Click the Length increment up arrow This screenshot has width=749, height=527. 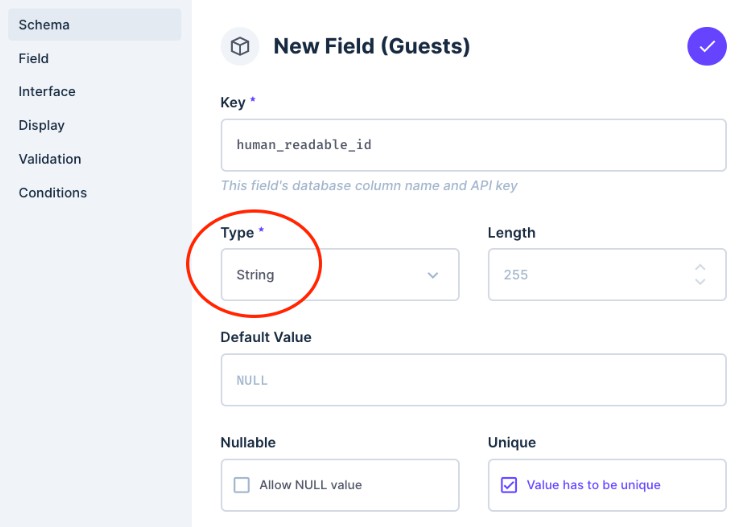(x=700, y=267)
